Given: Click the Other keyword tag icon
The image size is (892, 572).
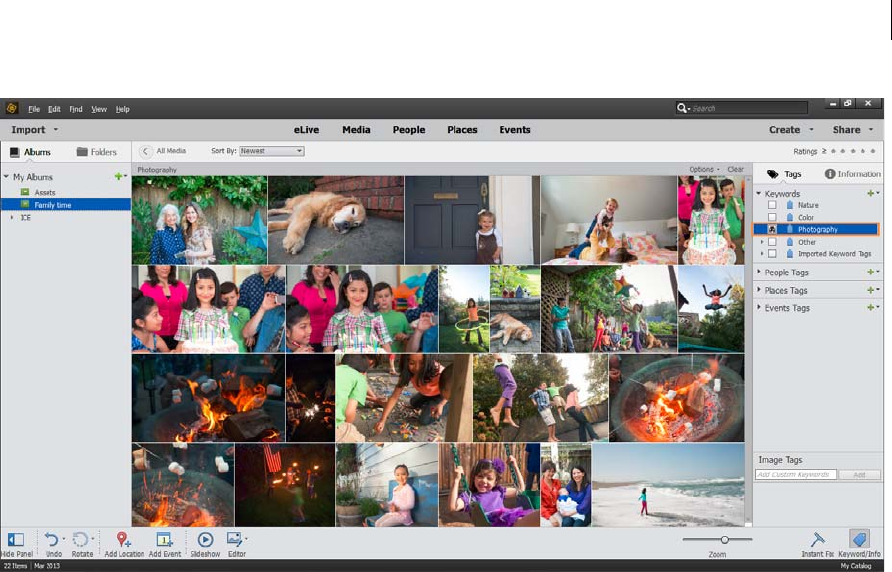Looking at the screenshot, I should click(x=790, y=242).
